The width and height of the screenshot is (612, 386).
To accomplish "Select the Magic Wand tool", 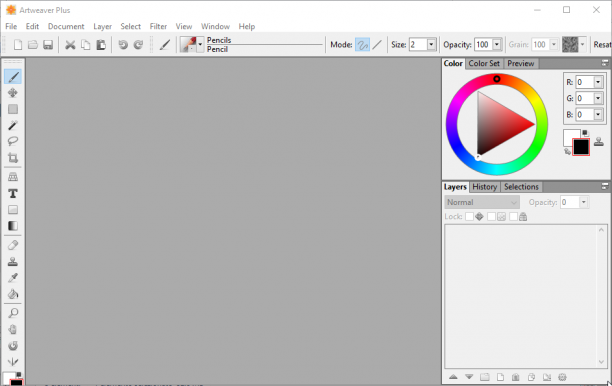I will coord(13,125).
